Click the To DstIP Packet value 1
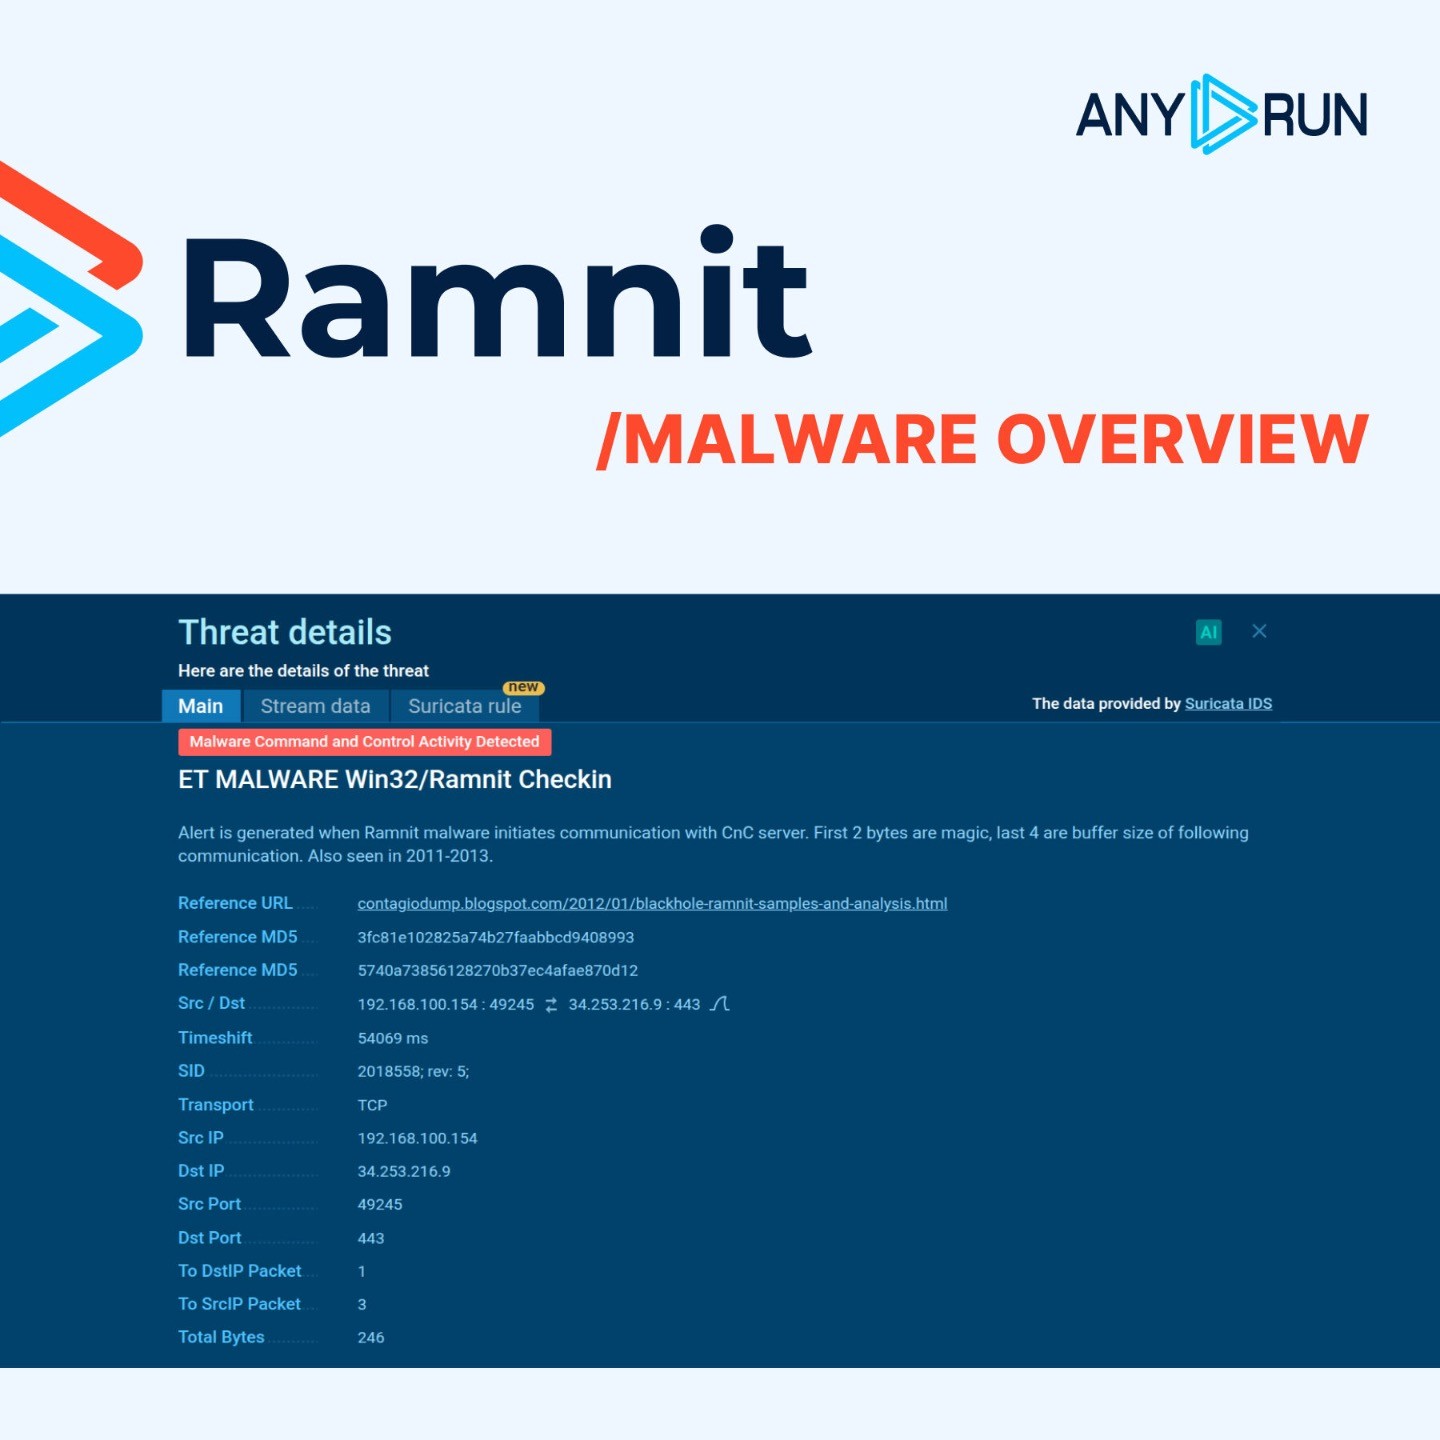 click(362, 1272)
